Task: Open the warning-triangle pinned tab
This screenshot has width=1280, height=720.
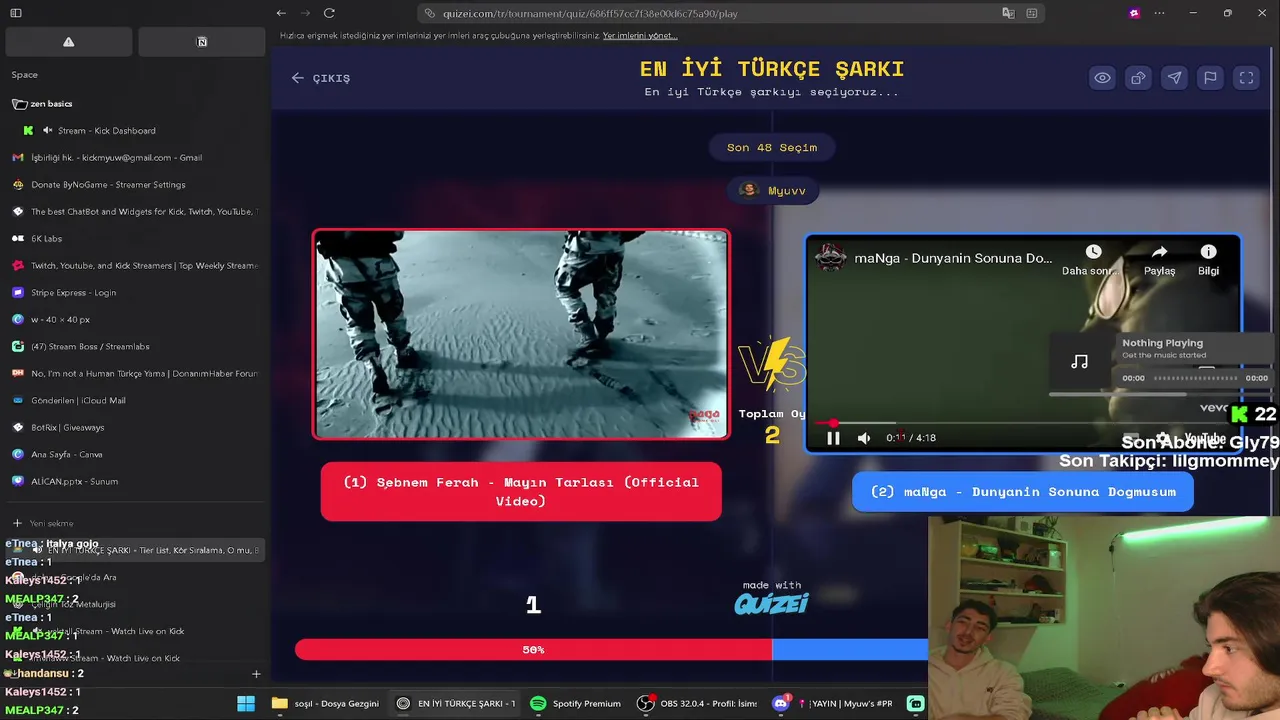Action: point(69,42)
